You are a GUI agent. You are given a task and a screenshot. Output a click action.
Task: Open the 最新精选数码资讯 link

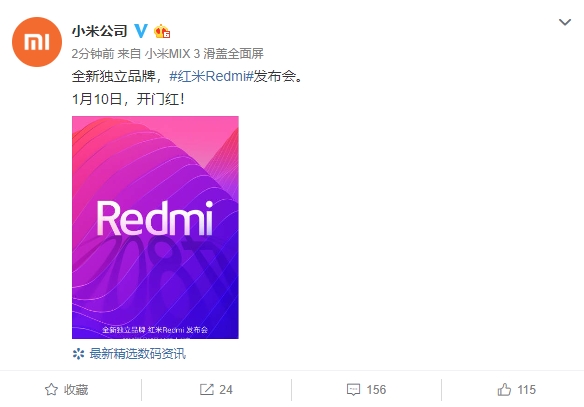tap(137, 353)
